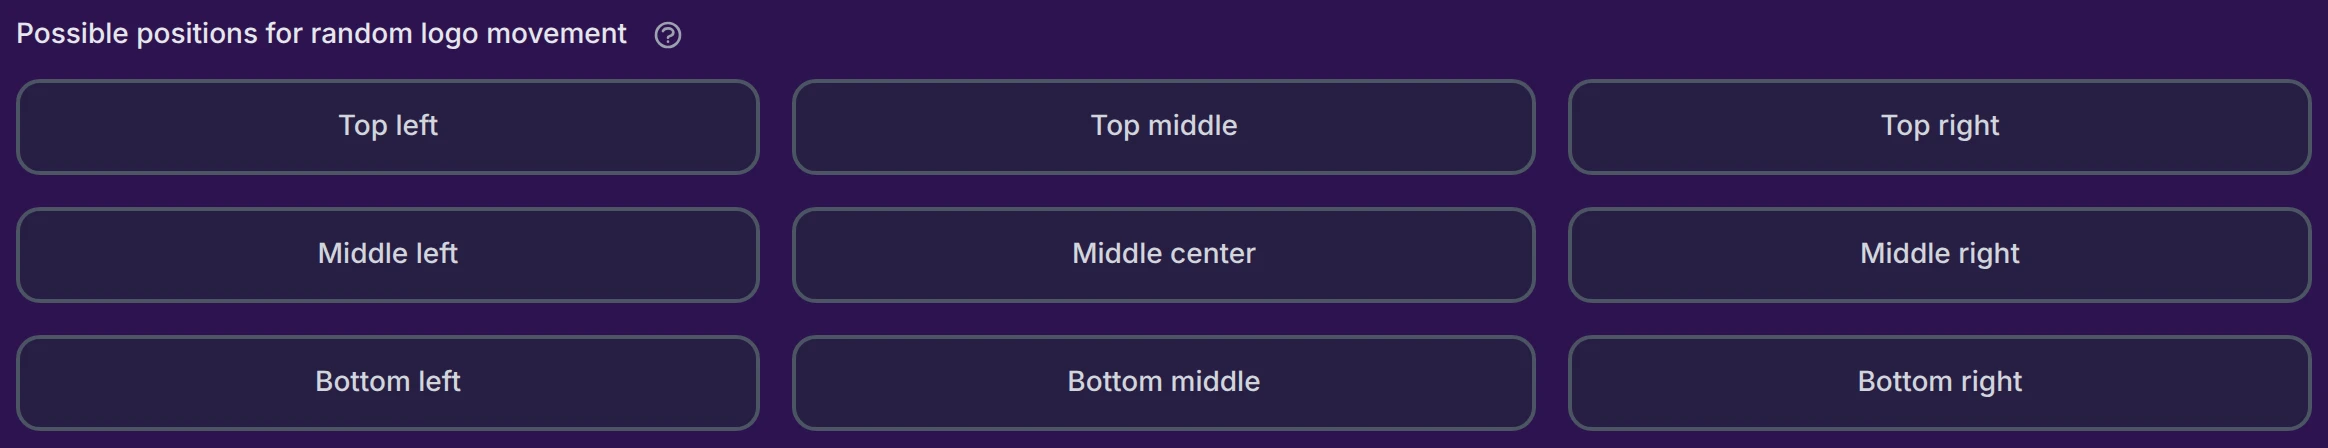The height and width of the screenshot is (448, 2328).
Task: Pick the Middle center logo placement
Action: coord(1164,255)
